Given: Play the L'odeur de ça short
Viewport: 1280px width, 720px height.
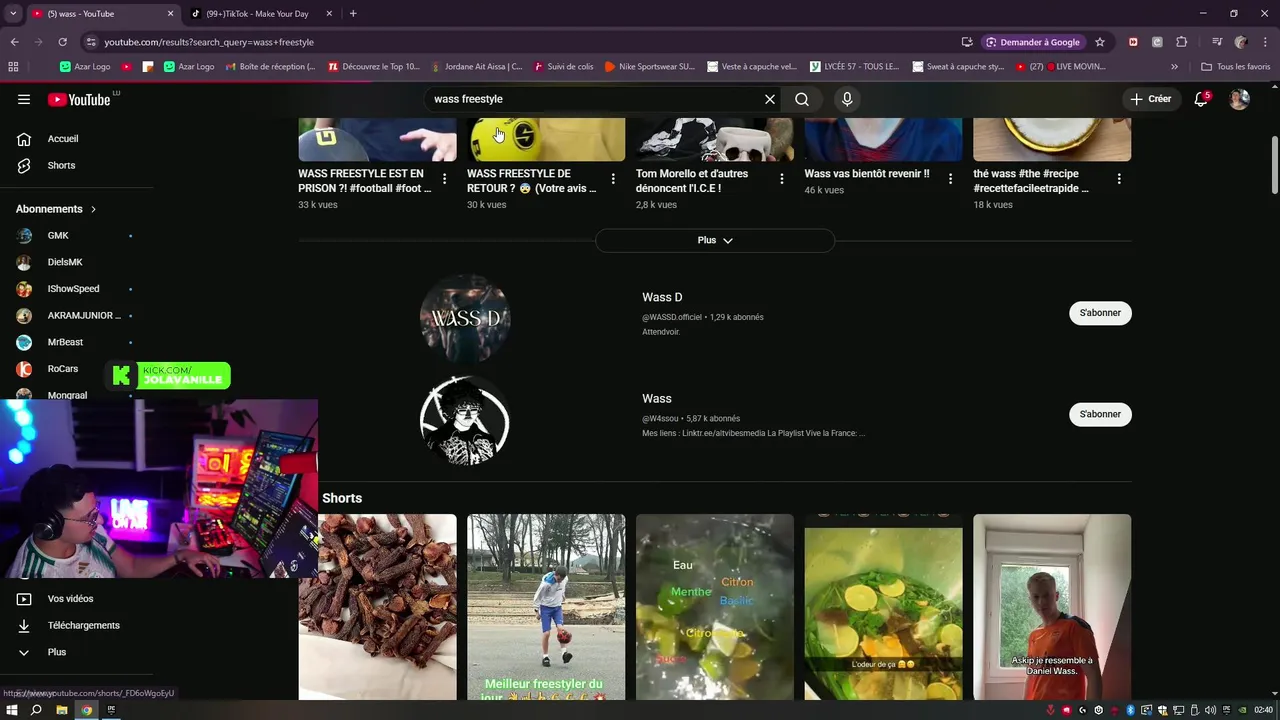Looking at the screenshot, I should pos(883,607).
